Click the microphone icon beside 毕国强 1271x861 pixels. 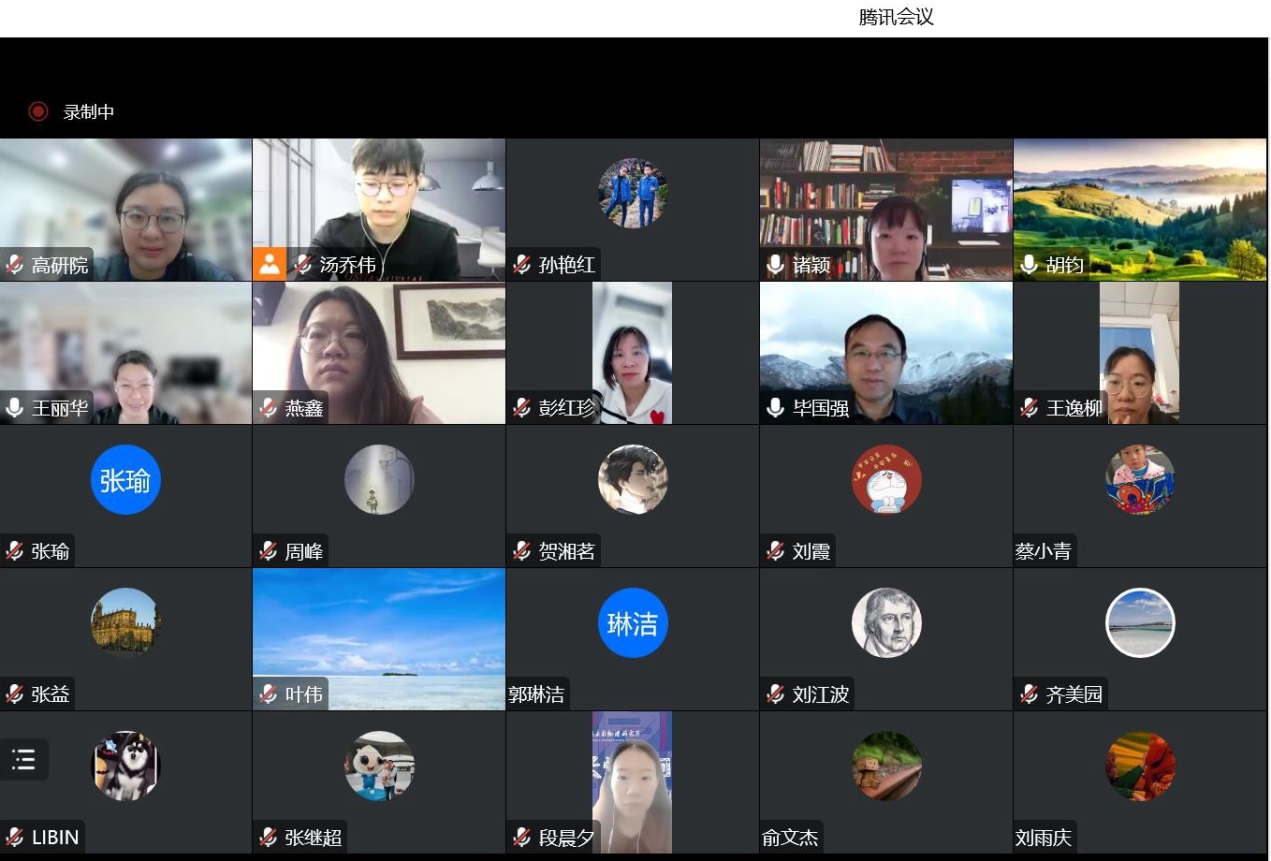click(776, 408)
